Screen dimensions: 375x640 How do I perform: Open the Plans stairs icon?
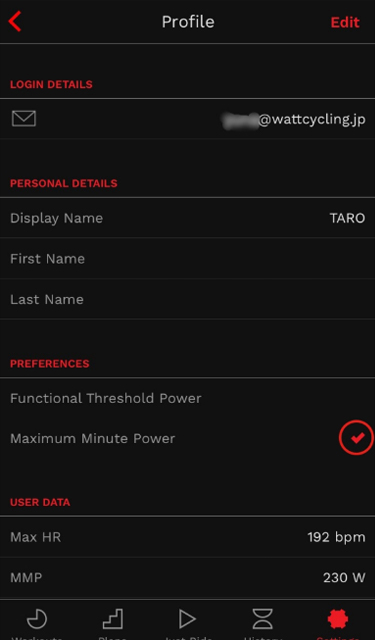(x=113, y=619)
